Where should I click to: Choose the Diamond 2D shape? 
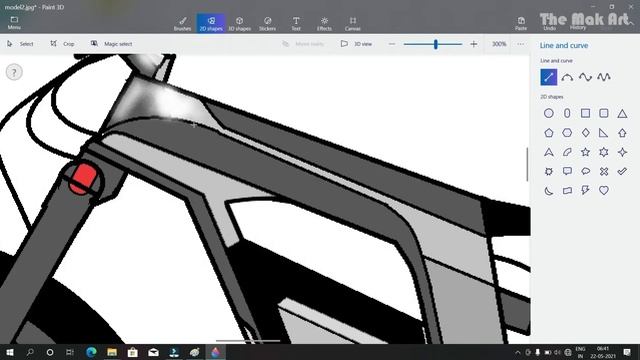(585, 133)
